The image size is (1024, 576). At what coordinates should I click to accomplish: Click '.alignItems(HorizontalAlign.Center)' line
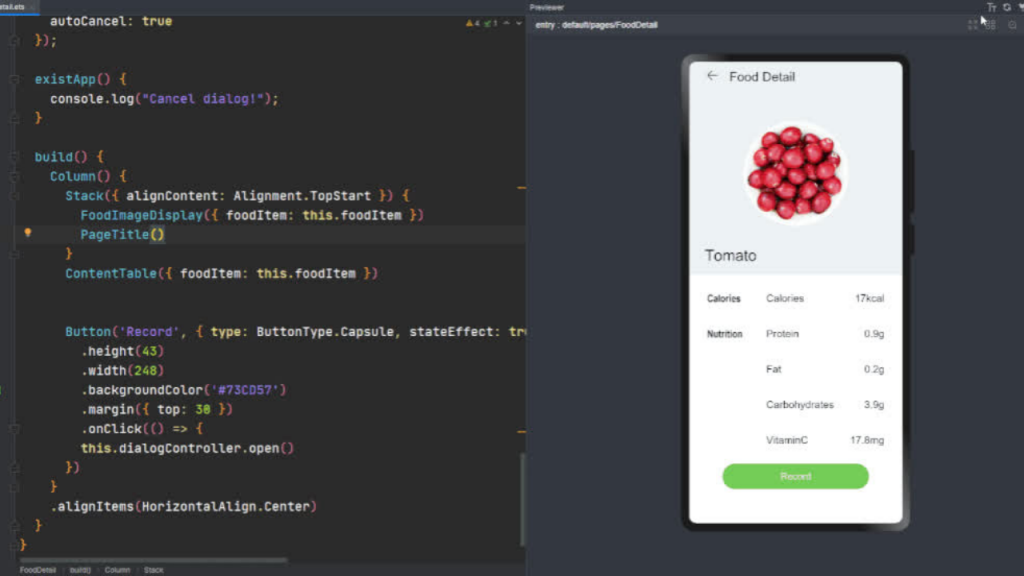pyautogui.click(x=184, y=506)
